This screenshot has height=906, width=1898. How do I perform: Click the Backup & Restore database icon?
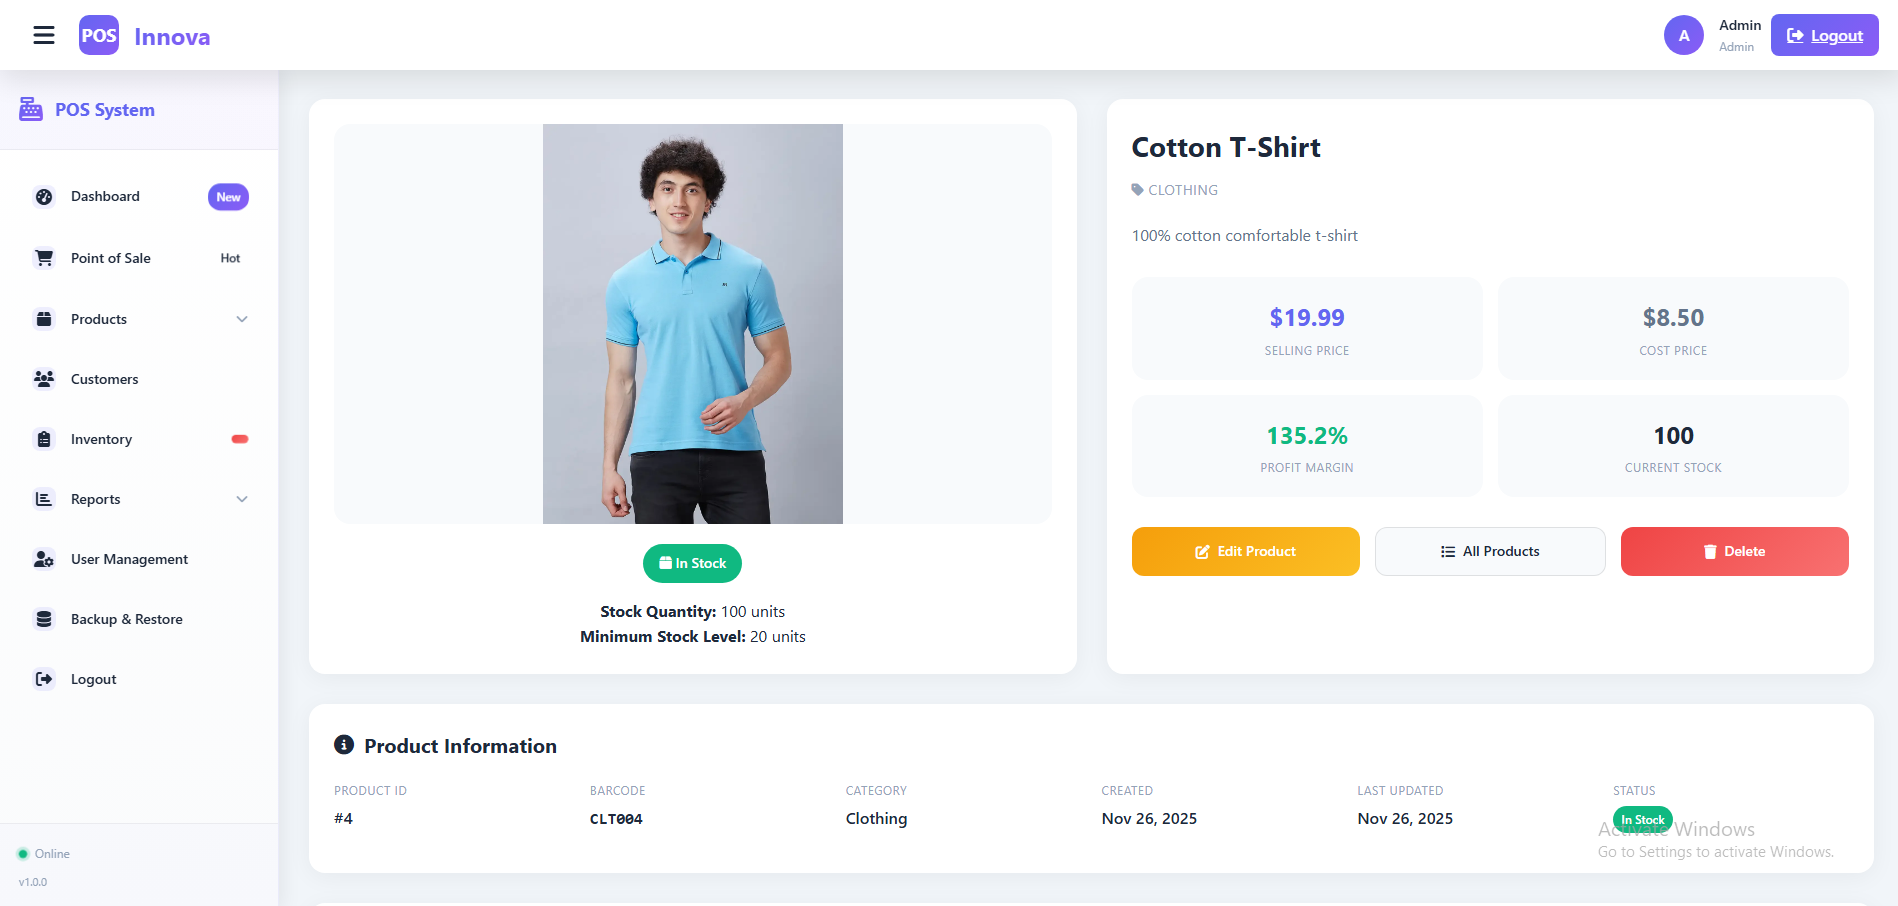(x=44, y=619)
